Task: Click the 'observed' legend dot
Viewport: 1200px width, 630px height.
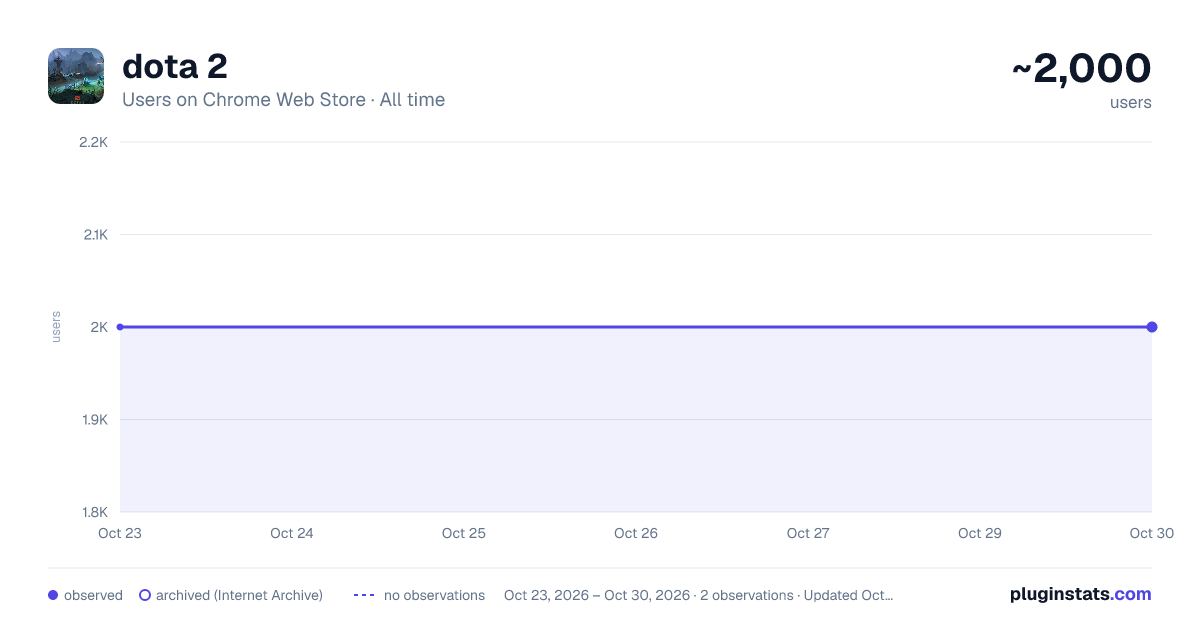Action: tap(53, 595)
